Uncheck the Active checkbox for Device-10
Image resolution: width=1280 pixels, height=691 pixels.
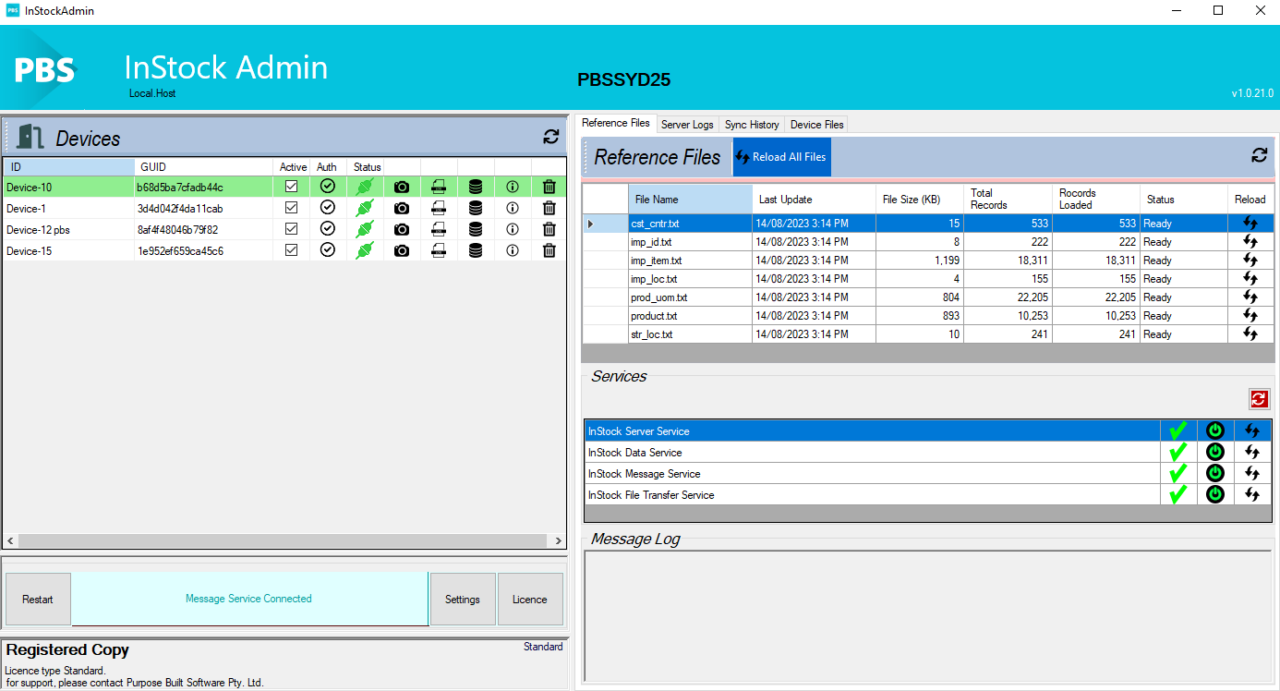click(x=291, y=186)
